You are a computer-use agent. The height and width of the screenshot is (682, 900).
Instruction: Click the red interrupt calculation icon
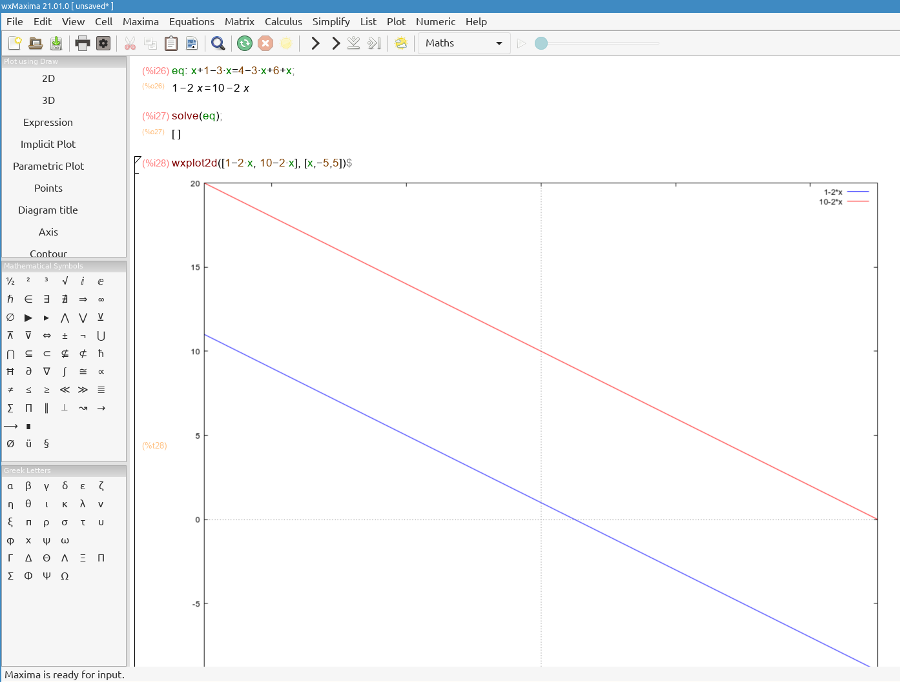[265, 43]
